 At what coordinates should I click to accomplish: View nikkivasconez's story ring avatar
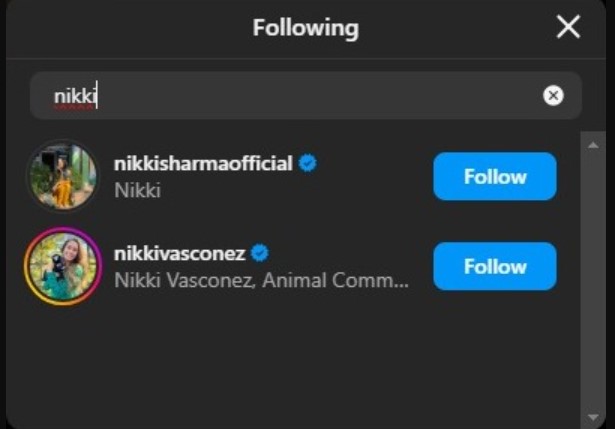pyautogui.click(x=62, y=266)
